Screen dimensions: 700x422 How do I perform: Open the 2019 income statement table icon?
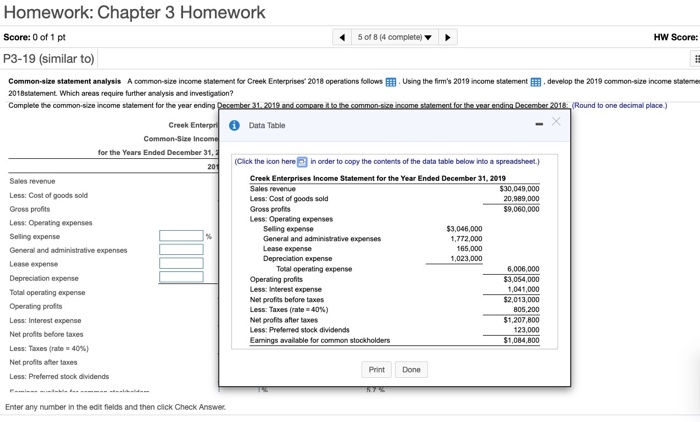pyautogui.click(x=536, y=82)
